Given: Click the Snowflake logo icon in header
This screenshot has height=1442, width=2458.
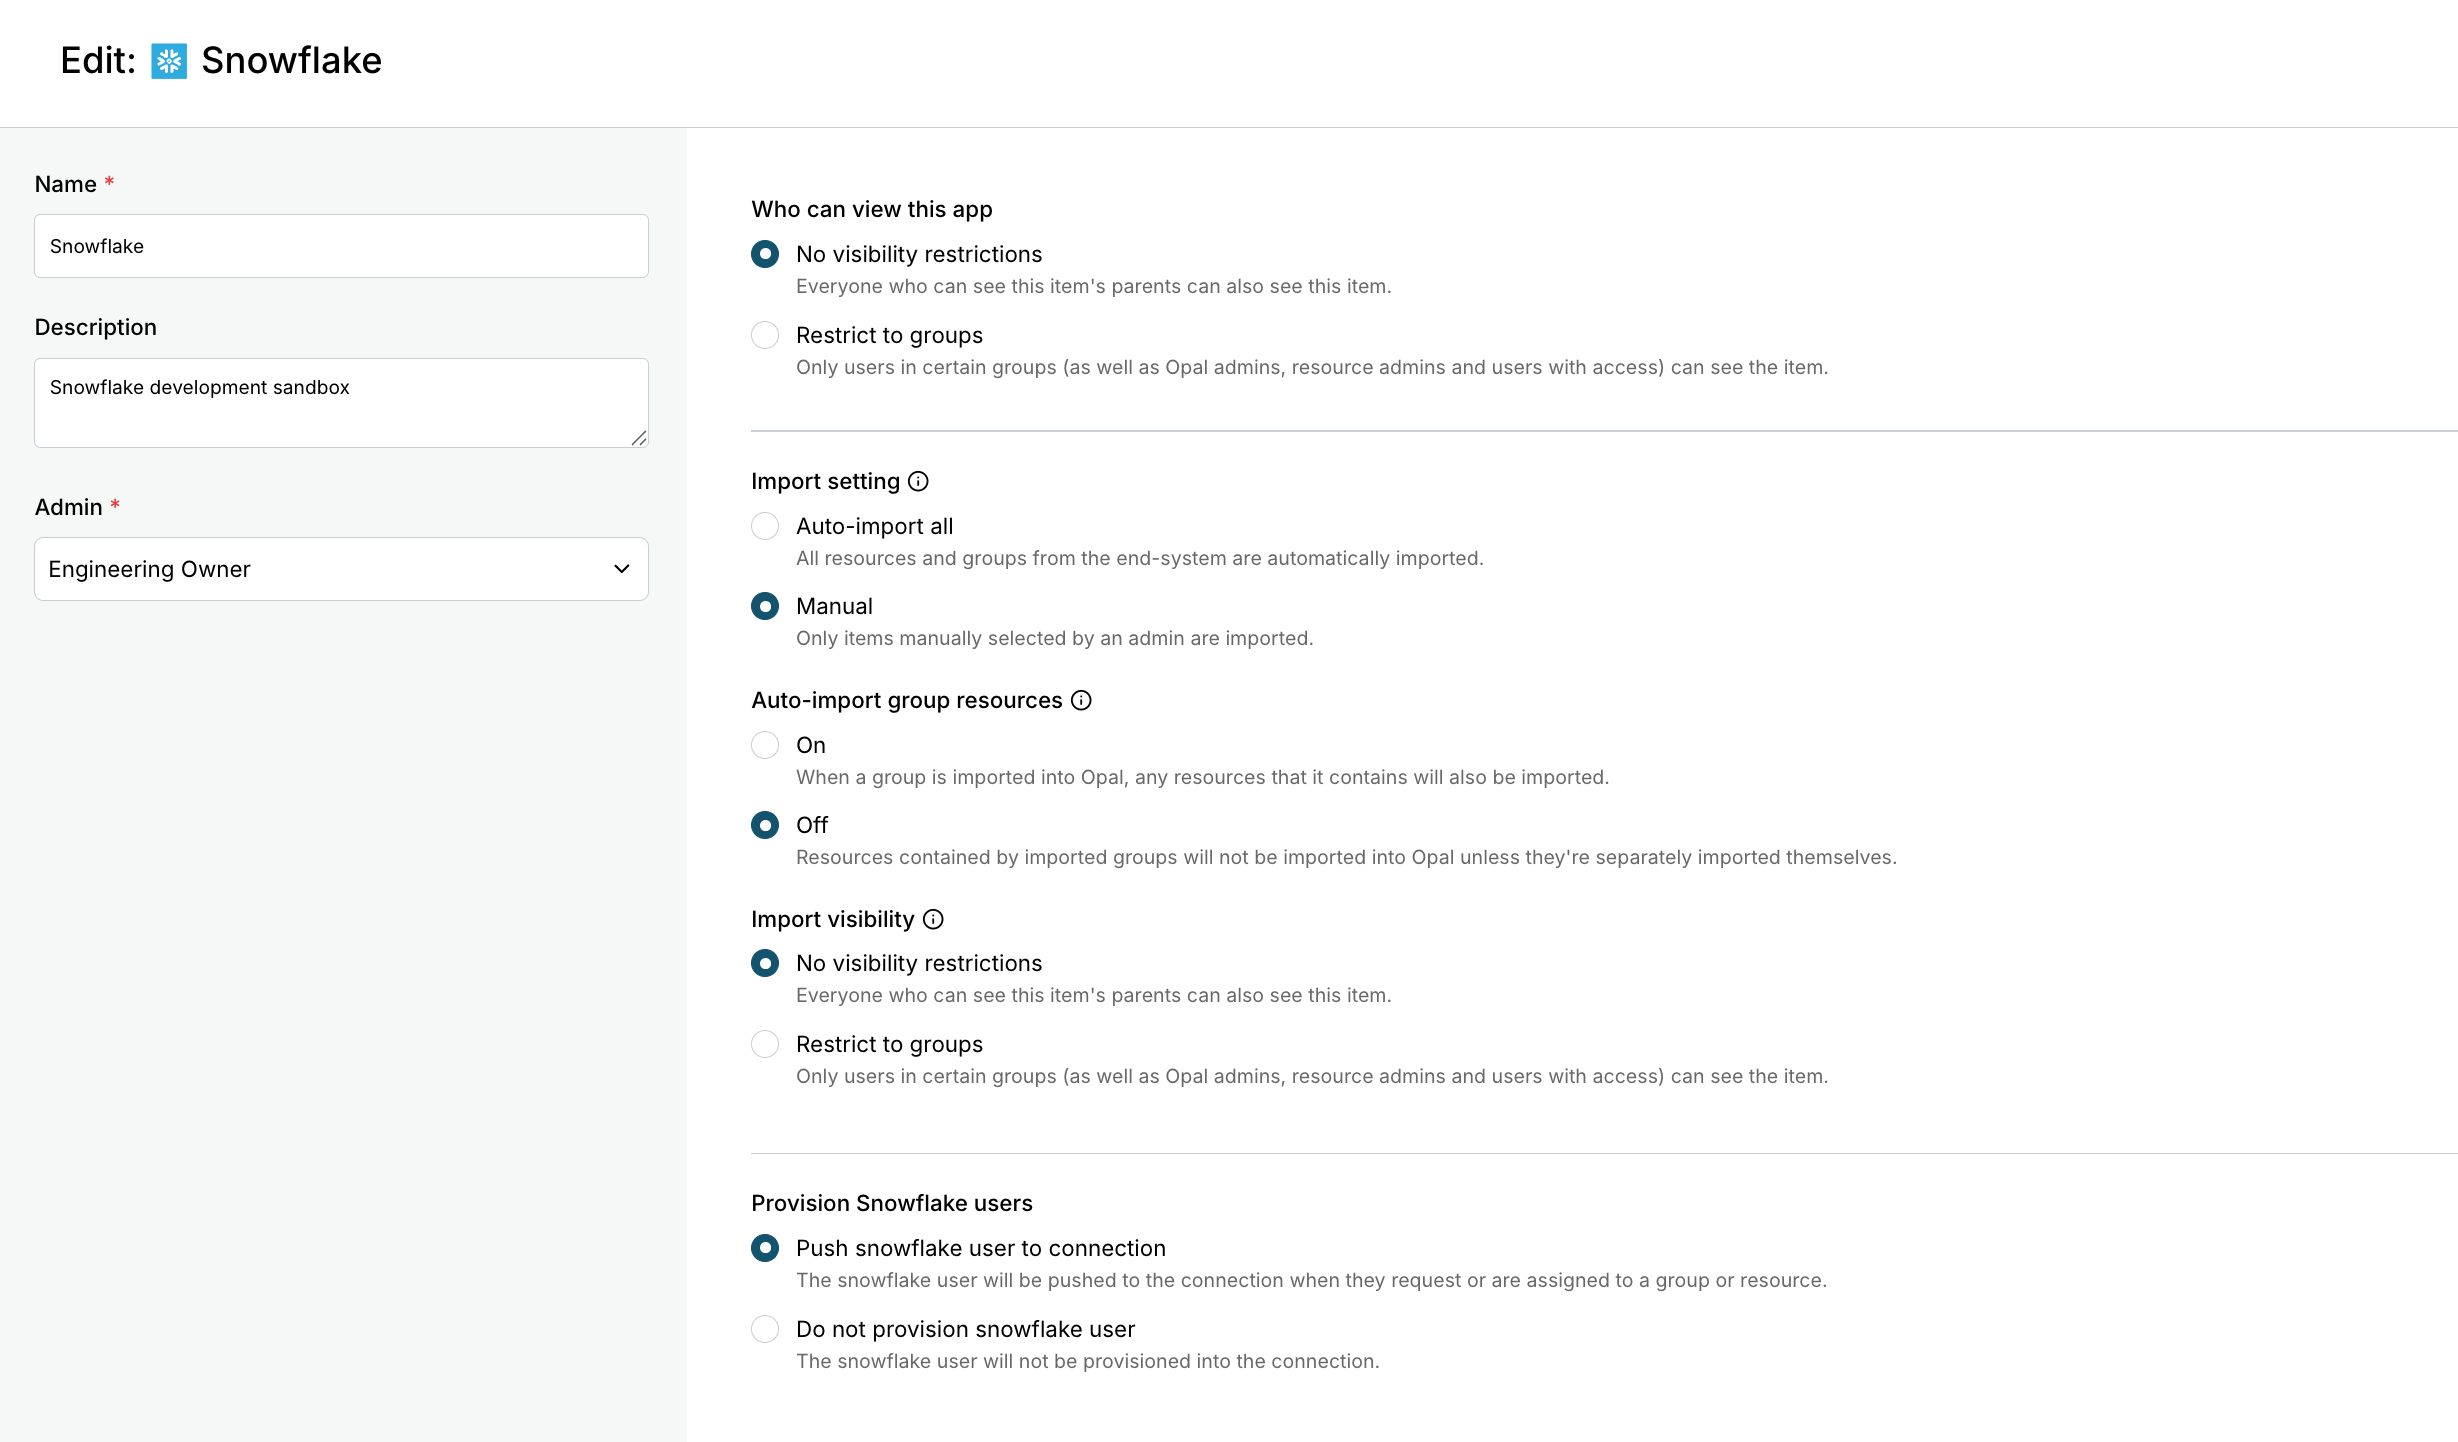Looking at the screenshot, I should 169,61.
